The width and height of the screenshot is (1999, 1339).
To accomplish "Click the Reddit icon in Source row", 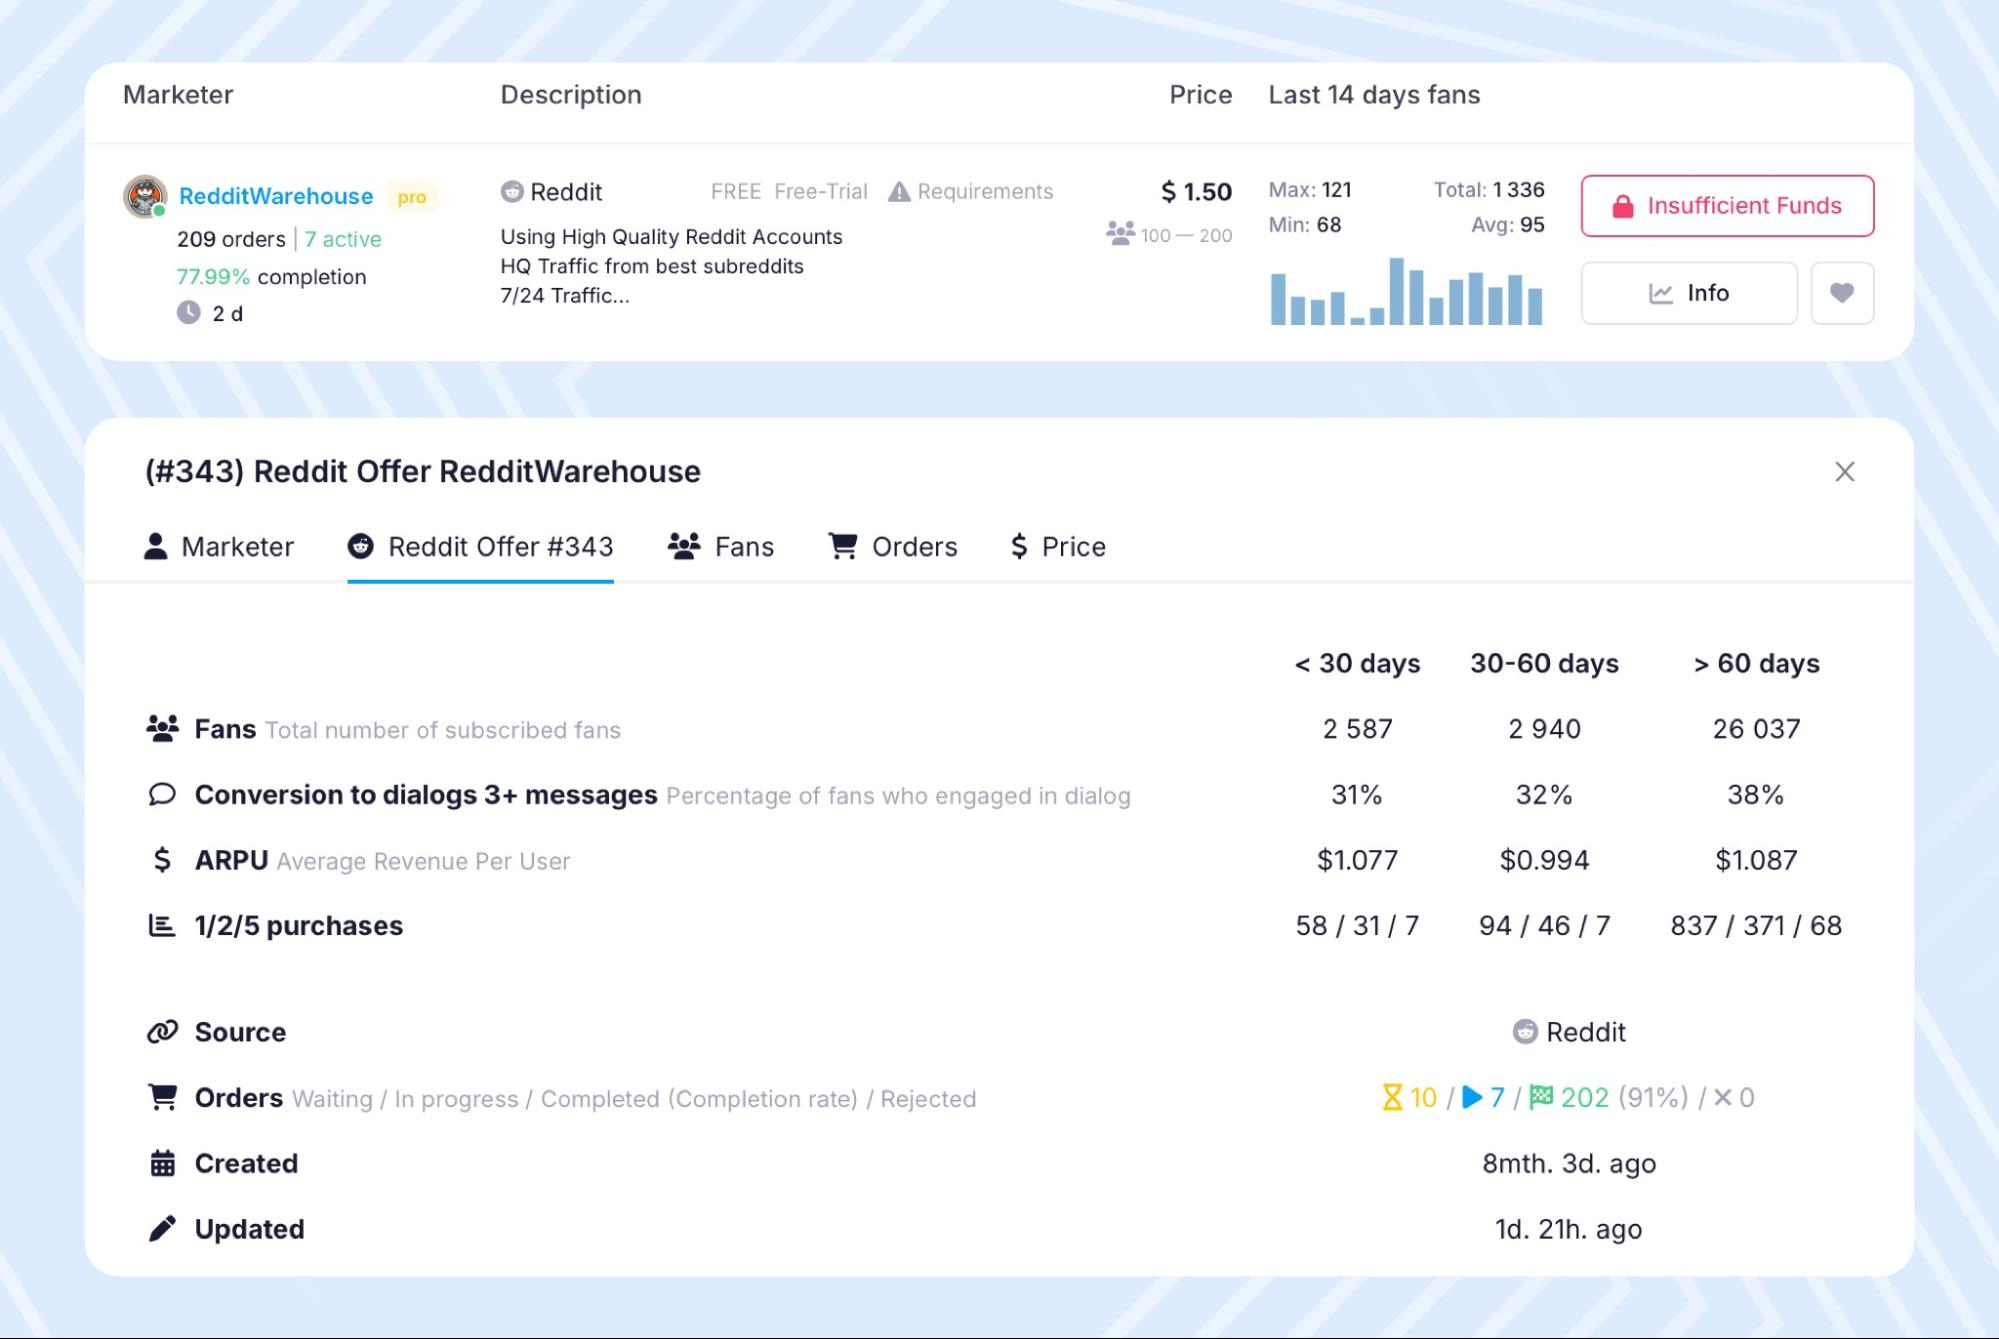I will pyautogui.click(x=1524, y=1032).
